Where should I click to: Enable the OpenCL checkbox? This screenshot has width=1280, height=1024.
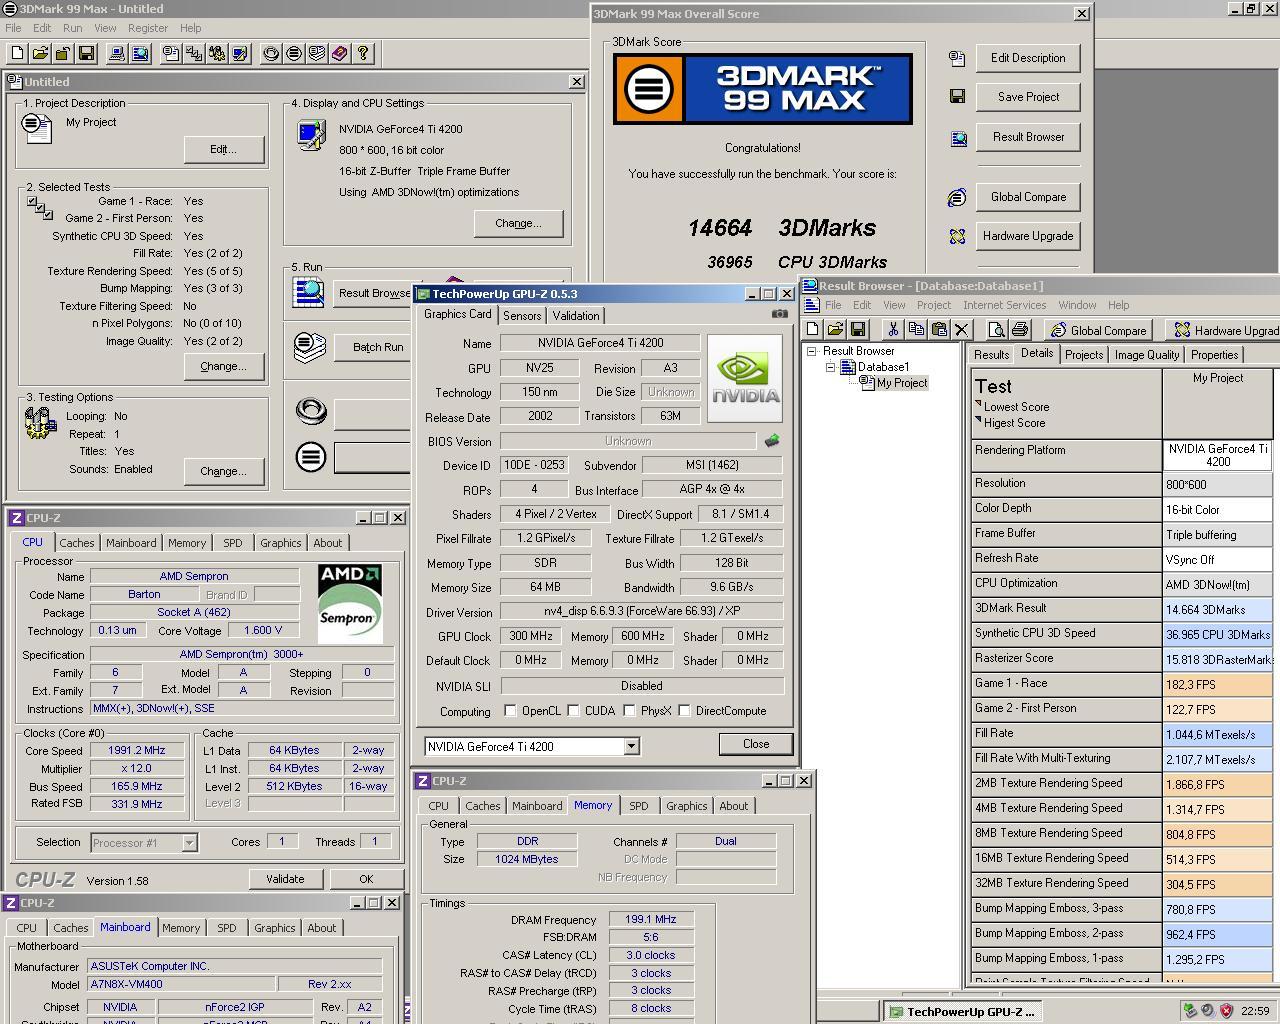(x=511, y=711)
